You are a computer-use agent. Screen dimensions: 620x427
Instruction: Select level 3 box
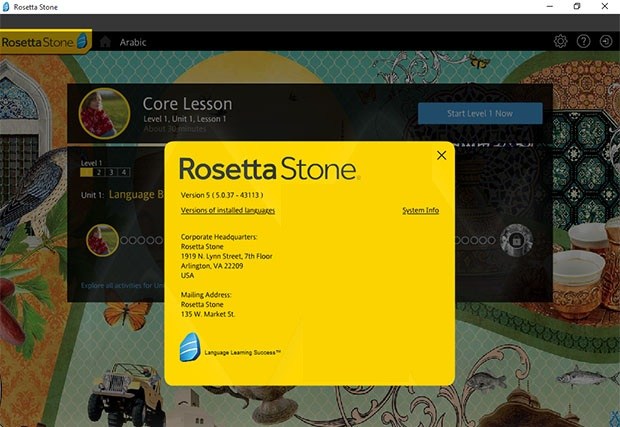(x=111, y=172)
